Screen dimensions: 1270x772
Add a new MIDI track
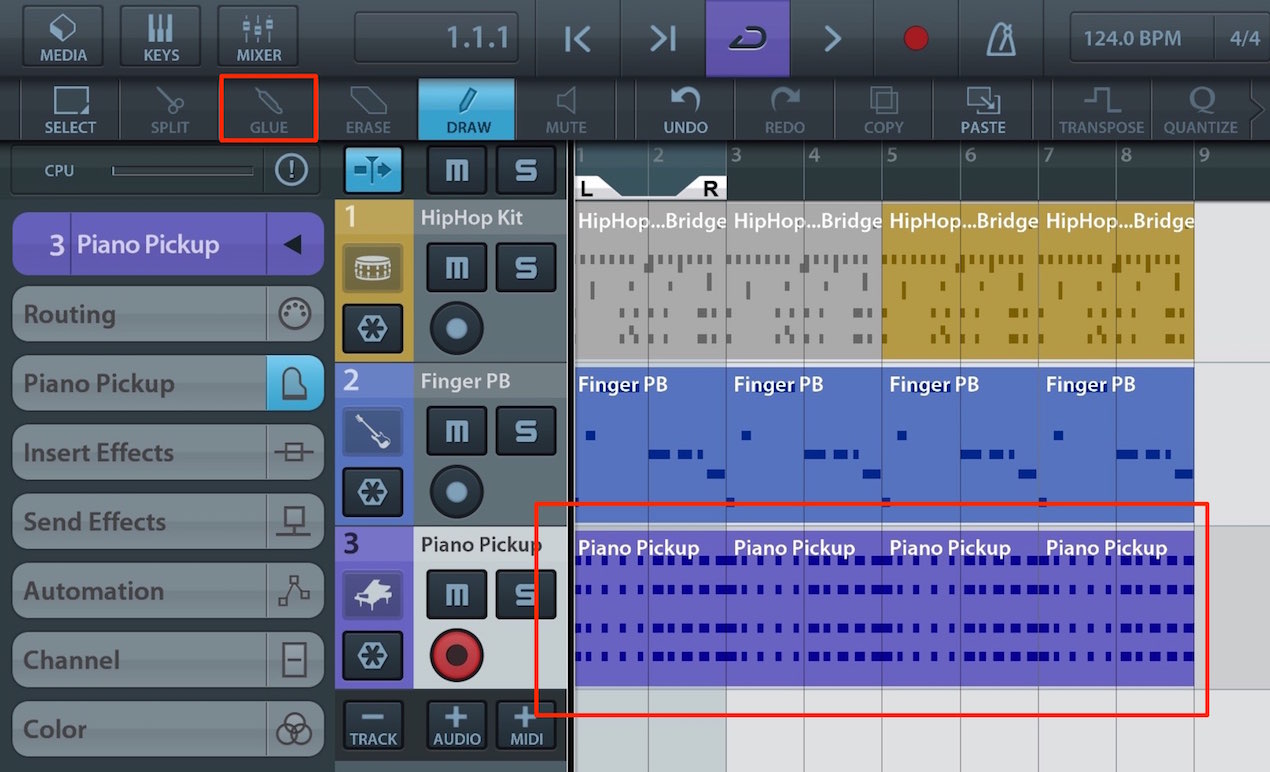click(526, 726)
